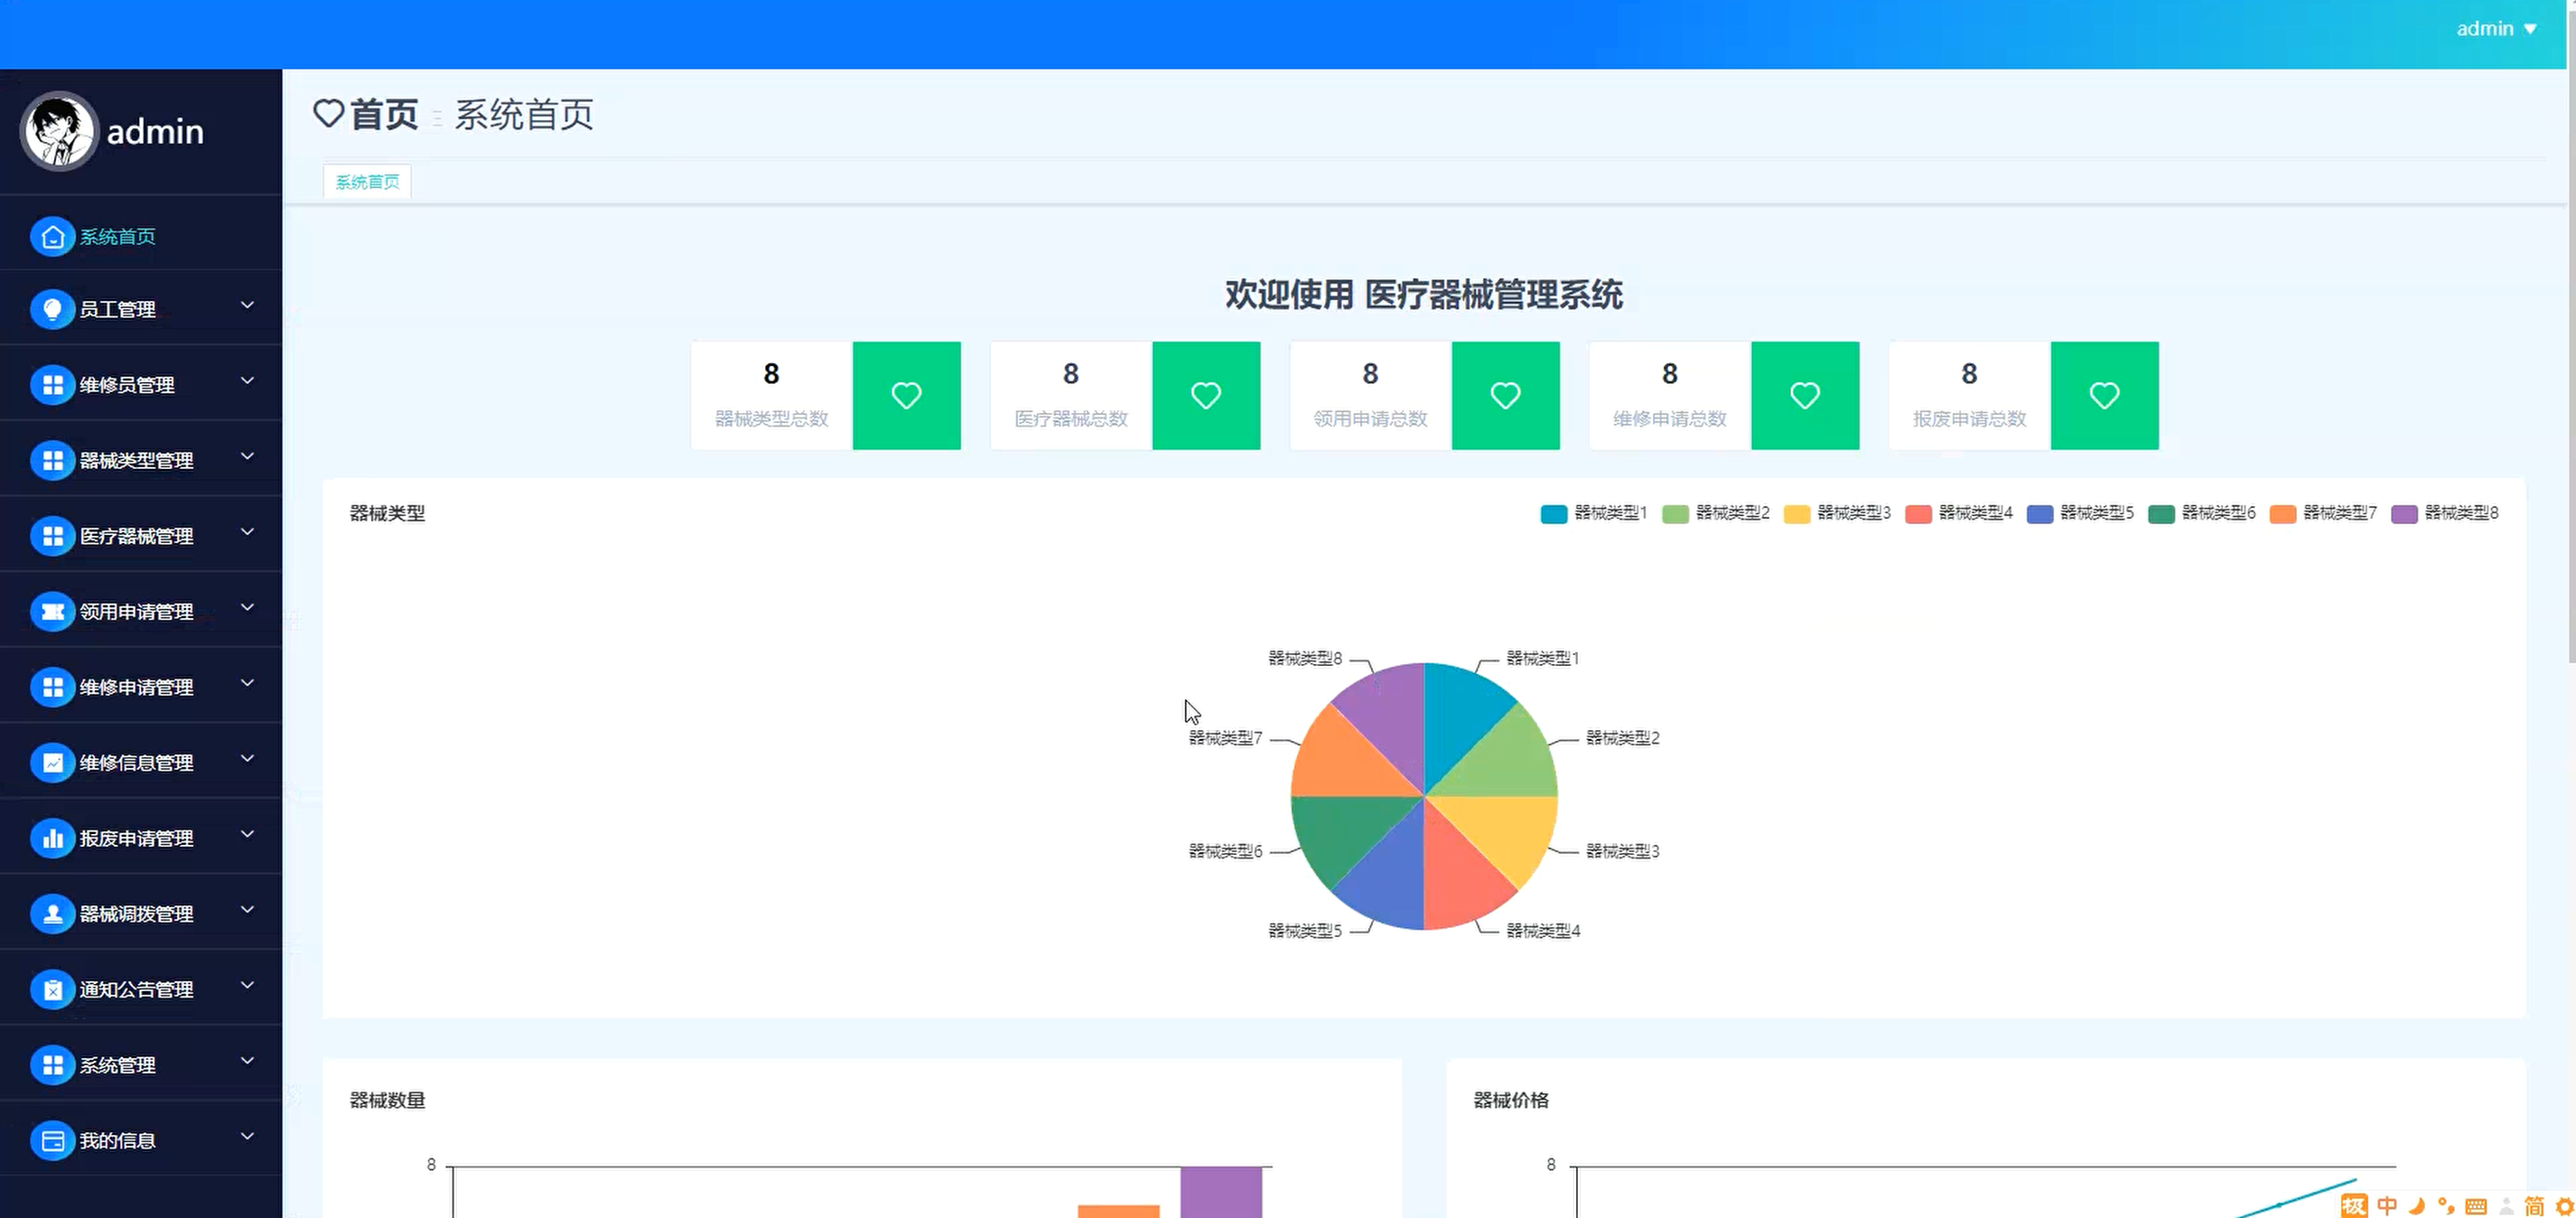This screenshot has height=1218, width=2576.
Task: Open the 我的信息 menu item
Action: click(x=141, y=1140)
